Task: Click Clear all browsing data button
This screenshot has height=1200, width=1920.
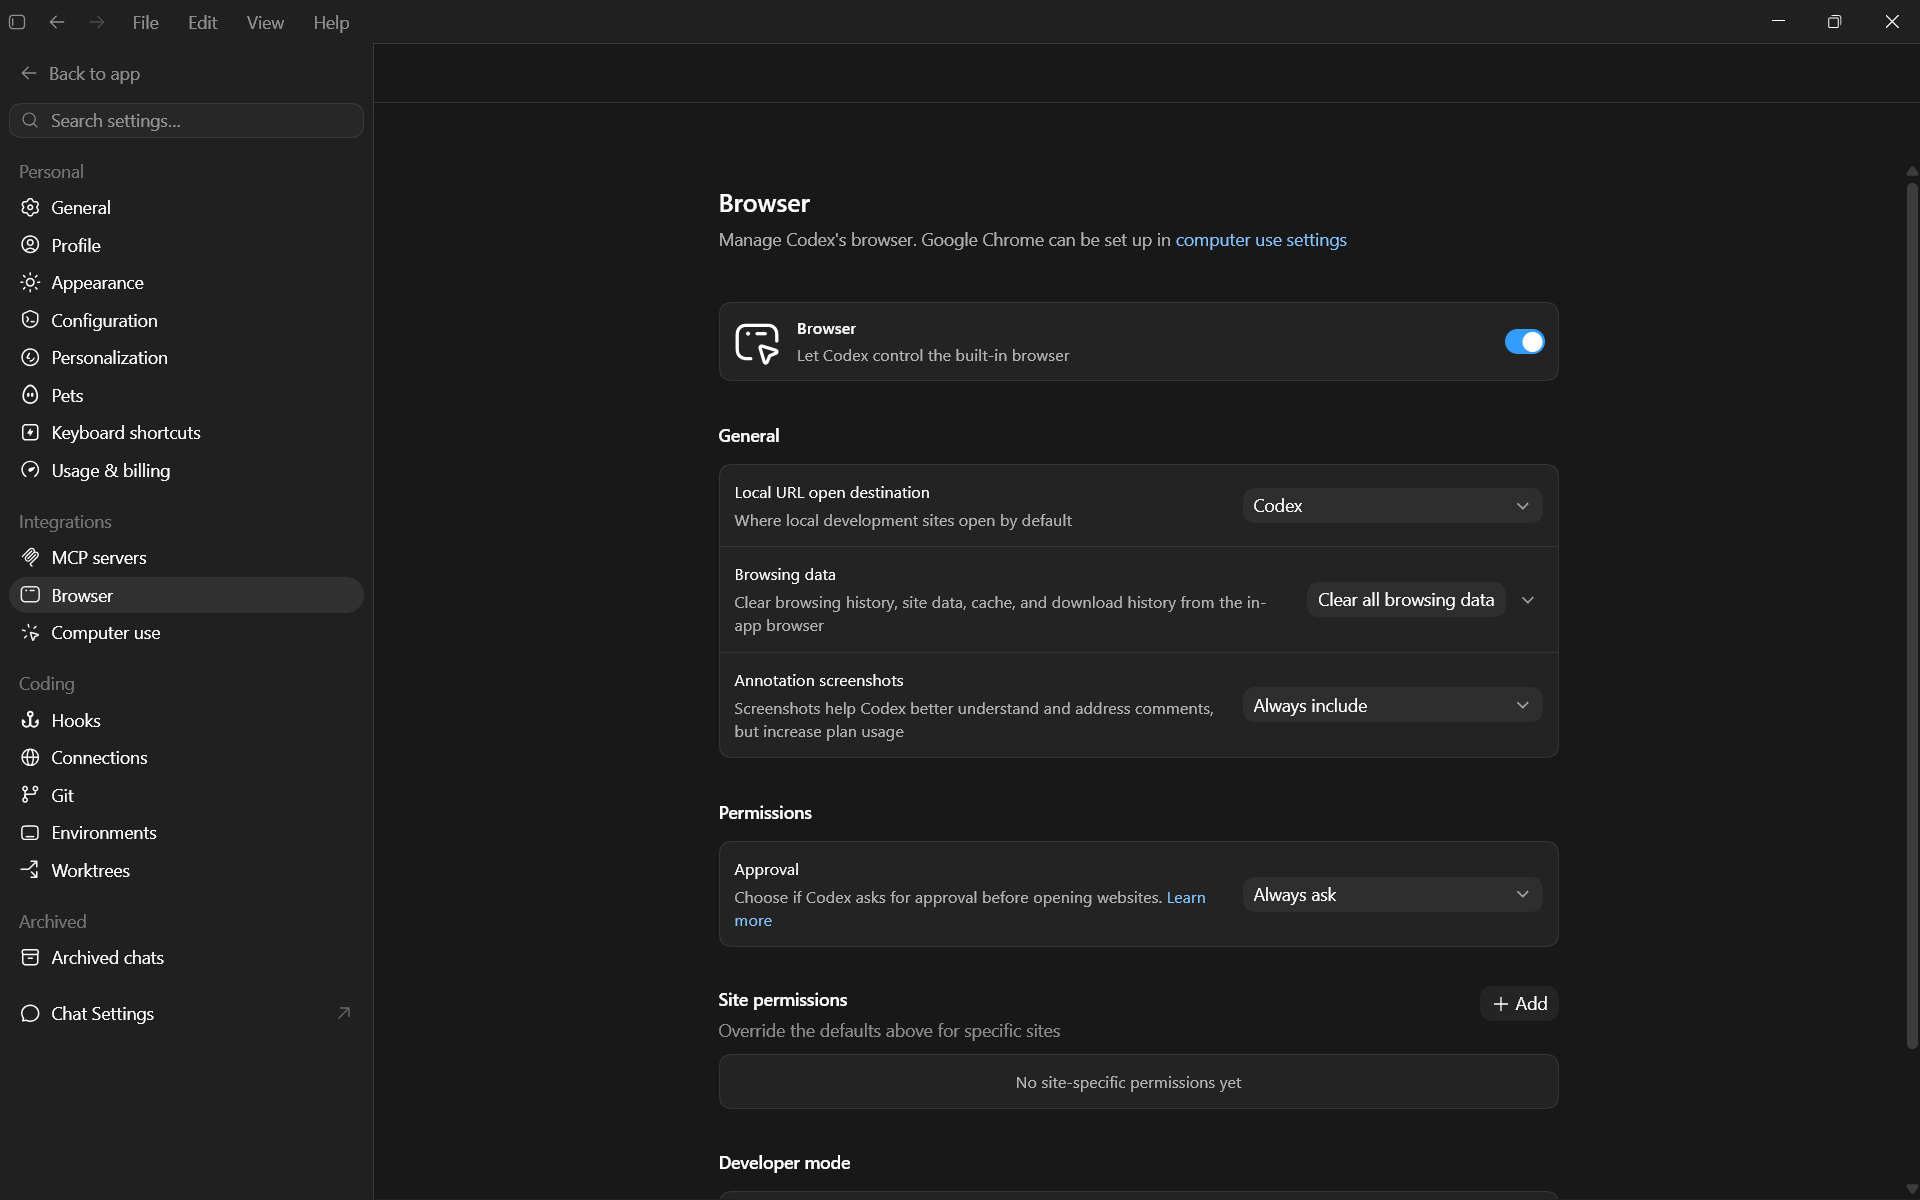Action: tap(1405, 600)
